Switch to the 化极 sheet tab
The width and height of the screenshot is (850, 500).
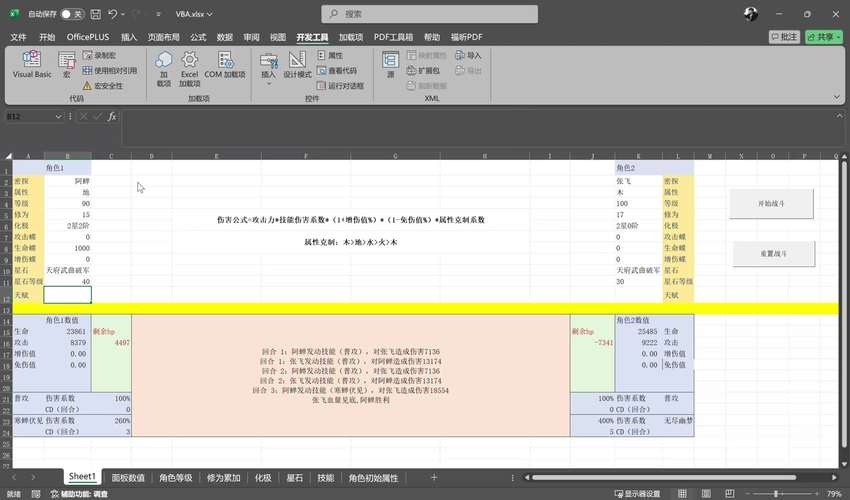263,478
